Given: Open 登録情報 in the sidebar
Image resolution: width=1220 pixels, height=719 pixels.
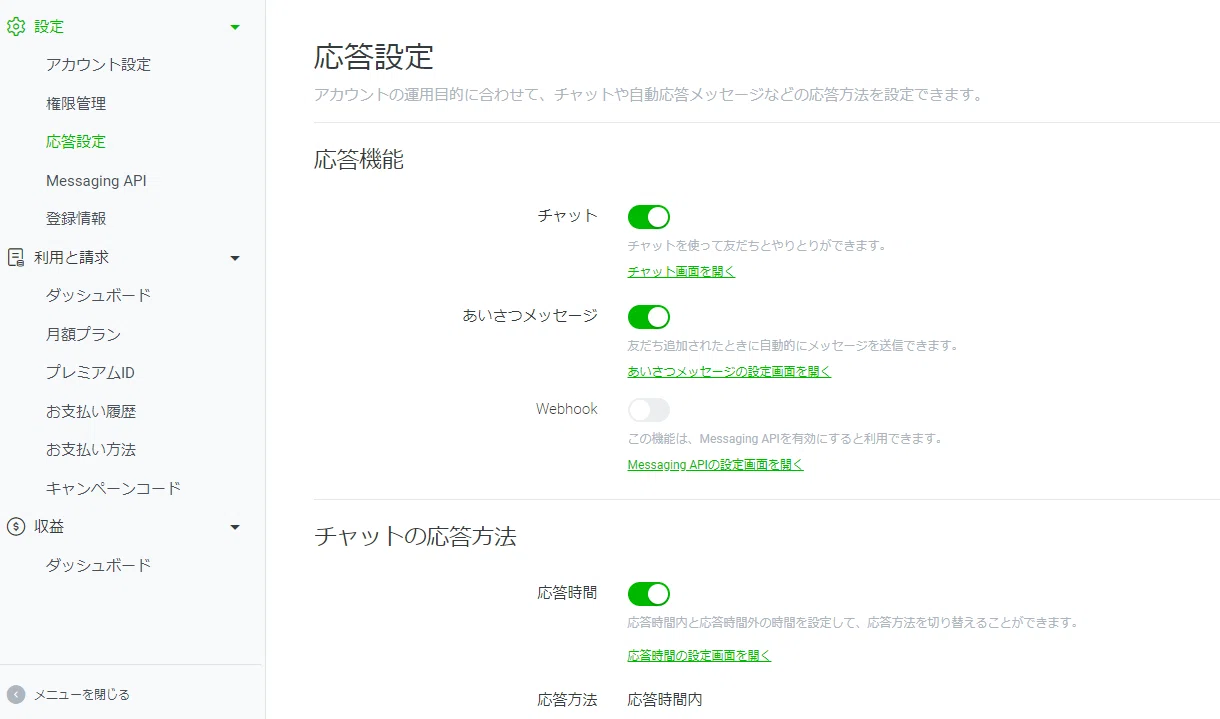Looking at the screenshot, I should [x=76, y=218].
